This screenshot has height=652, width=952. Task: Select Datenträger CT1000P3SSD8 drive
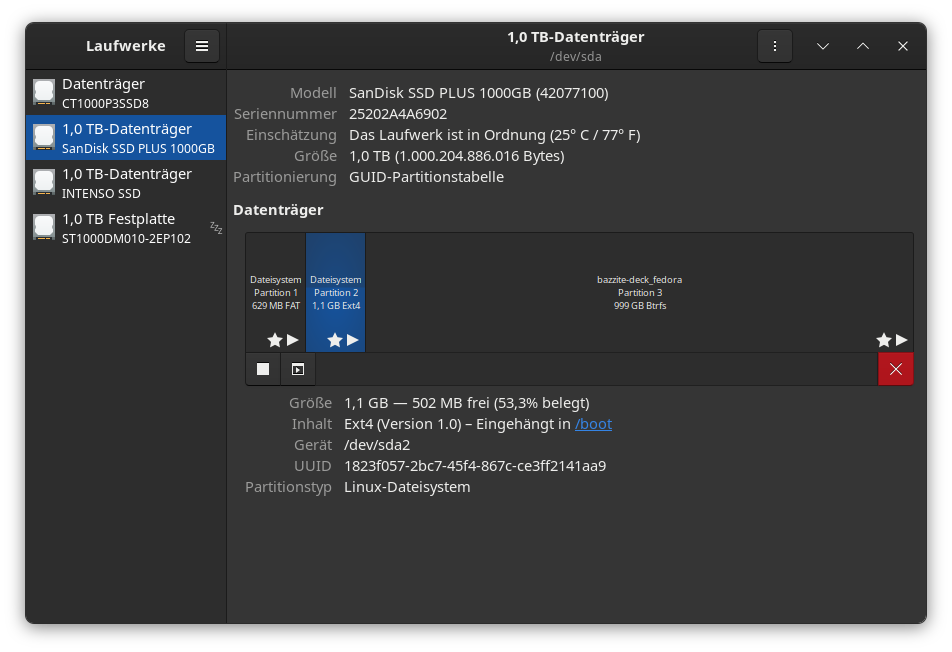[x=126, y=93]
